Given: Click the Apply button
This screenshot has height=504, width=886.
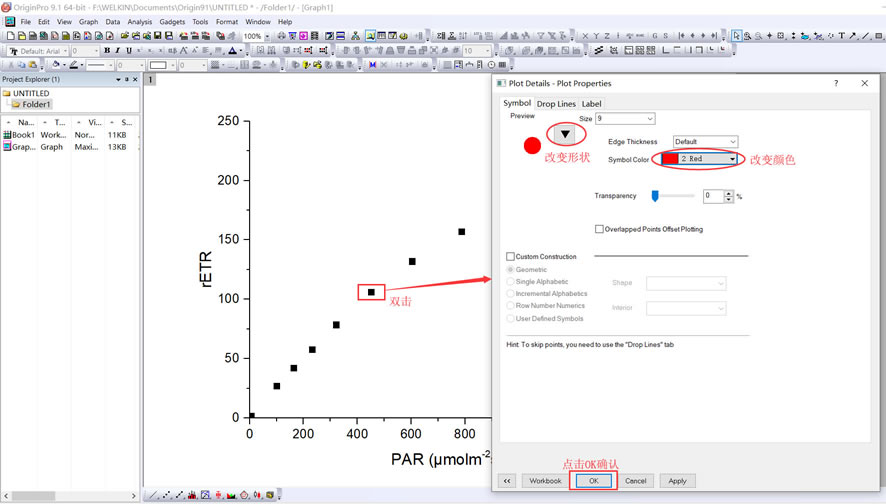Looking at the screenshot, I should 677,481.
